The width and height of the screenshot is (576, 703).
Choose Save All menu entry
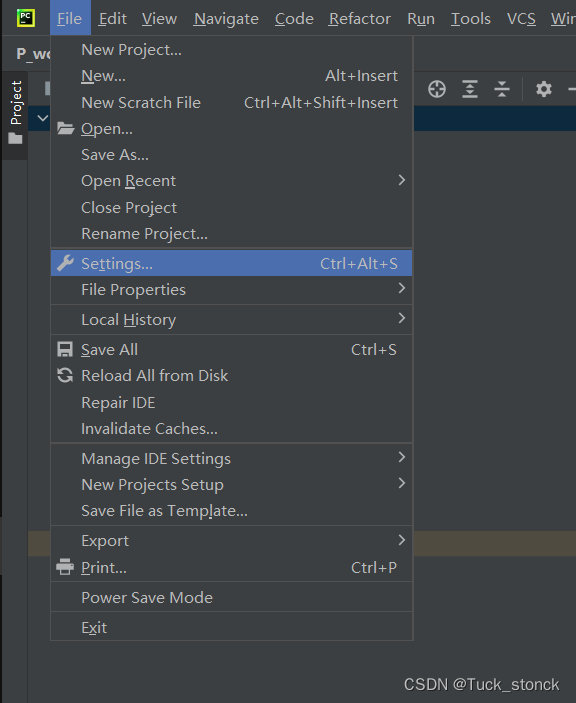point(231,349)
